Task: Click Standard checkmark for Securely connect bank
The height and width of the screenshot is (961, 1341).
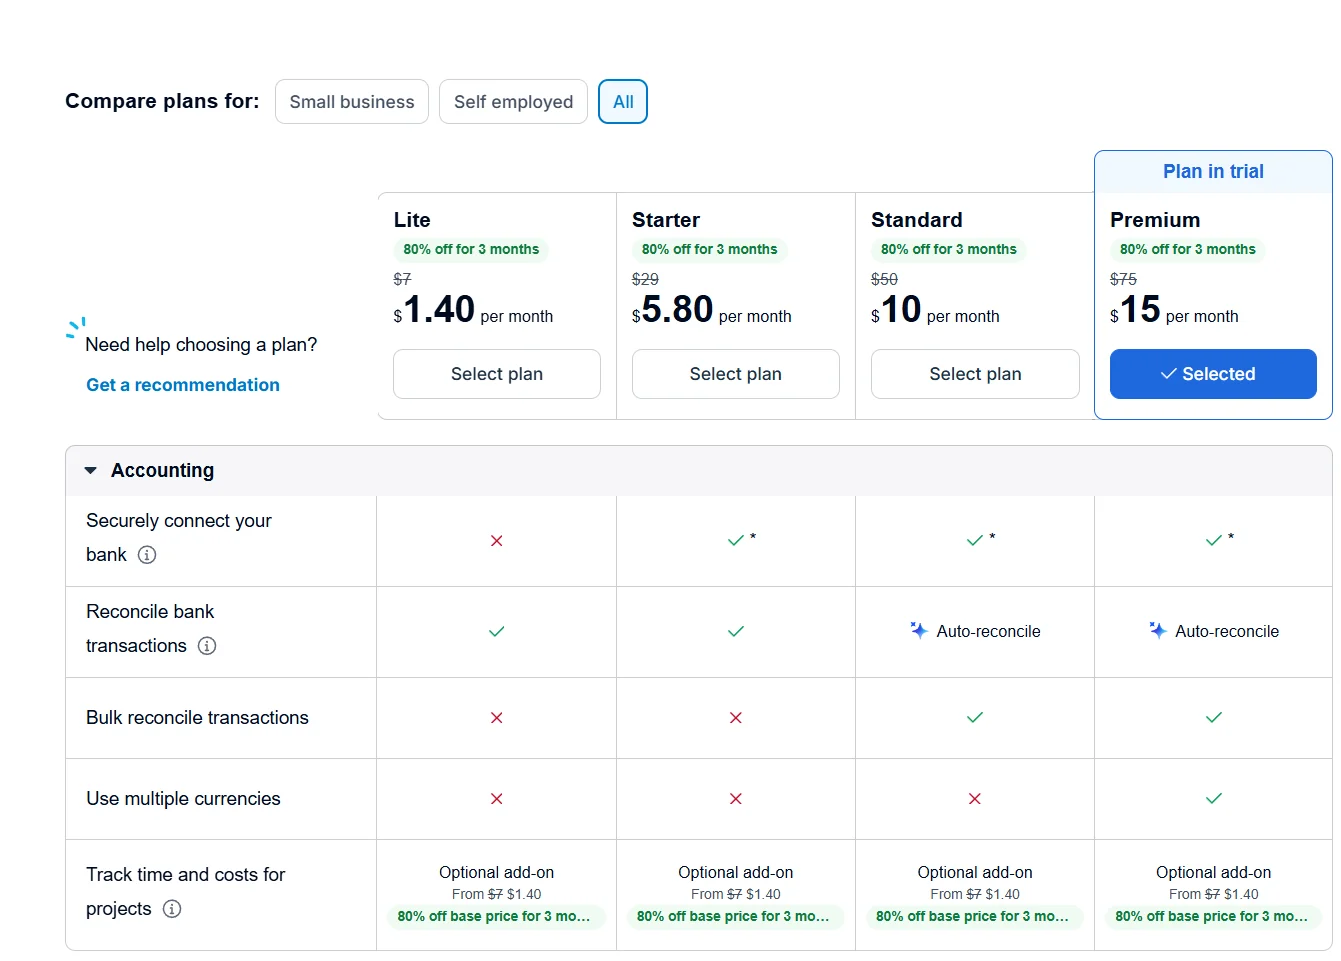Action: point(975,540)
